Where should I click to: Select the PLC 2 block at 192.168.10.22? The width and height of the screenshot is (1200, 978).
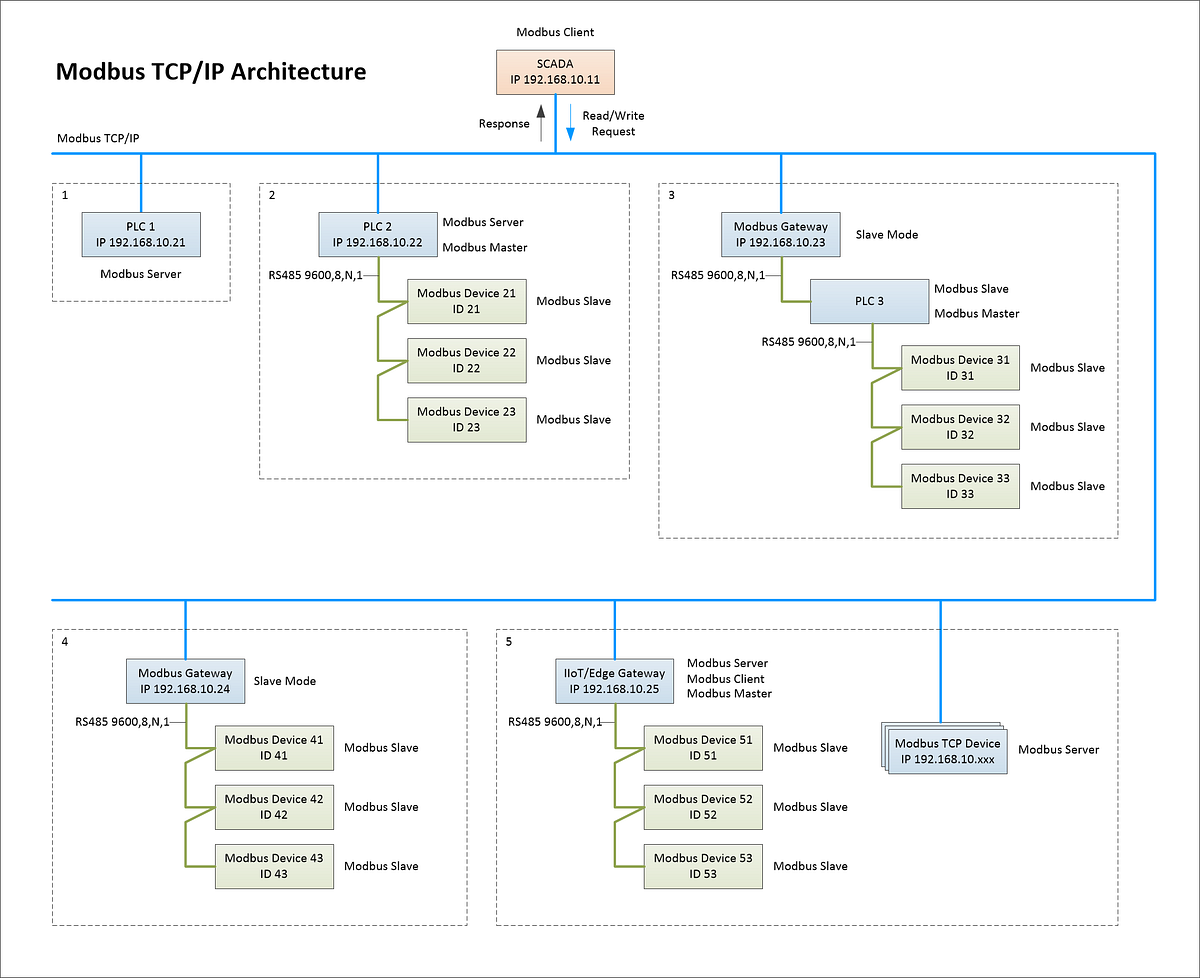coord(378,234)
